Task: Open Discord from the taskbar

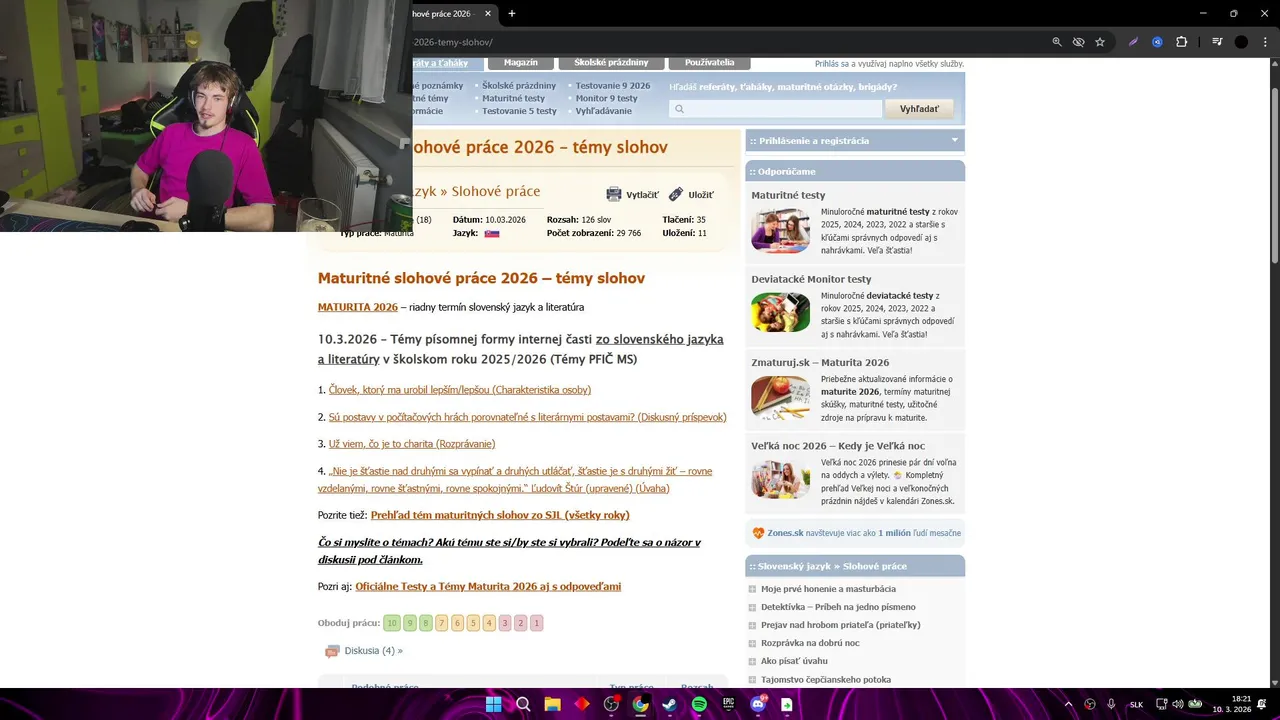Action: (x=757, y=705)
